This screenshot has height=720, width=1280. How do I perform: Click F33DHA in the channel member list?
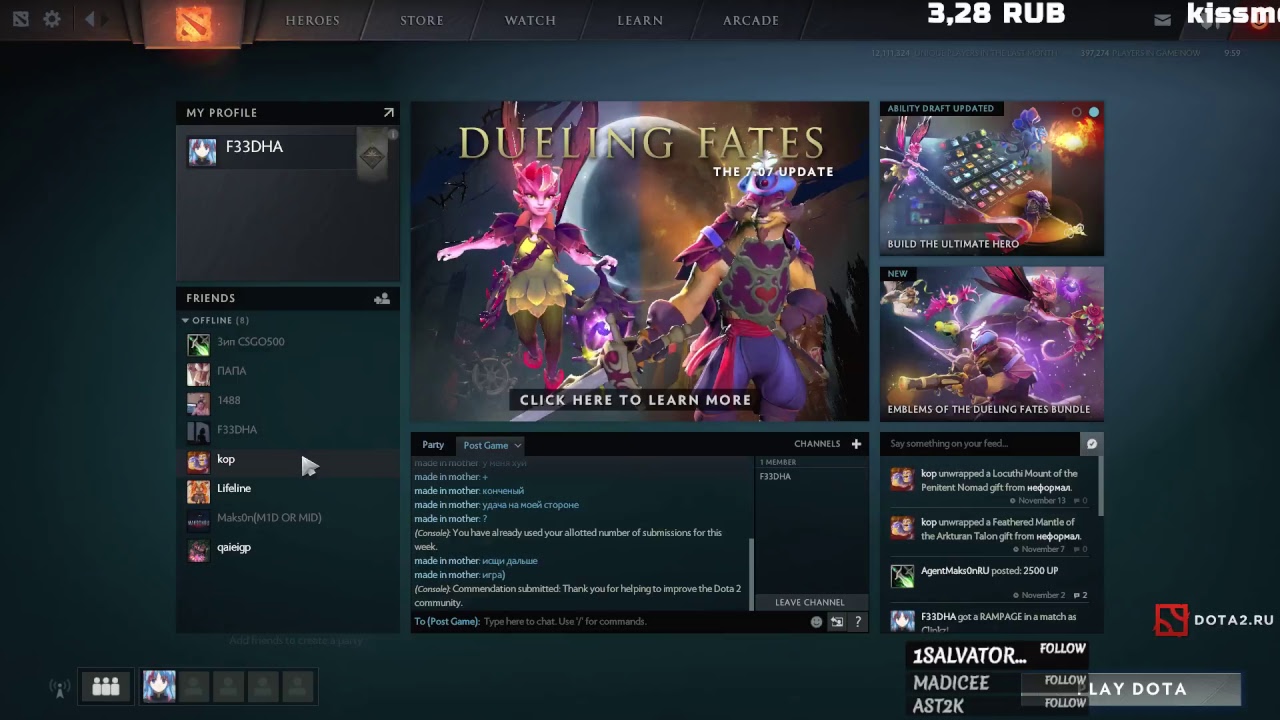[775, 477]
